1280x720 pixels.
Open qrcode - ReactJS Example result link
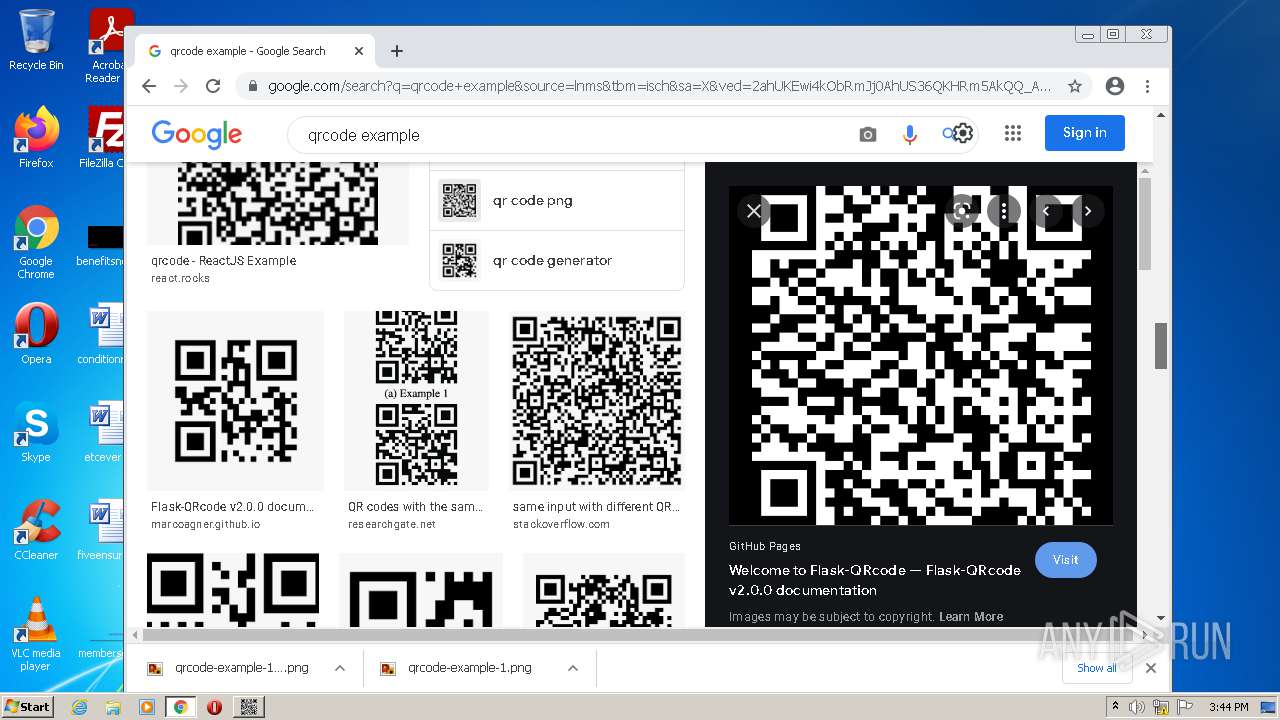click(x=224, y=260)
